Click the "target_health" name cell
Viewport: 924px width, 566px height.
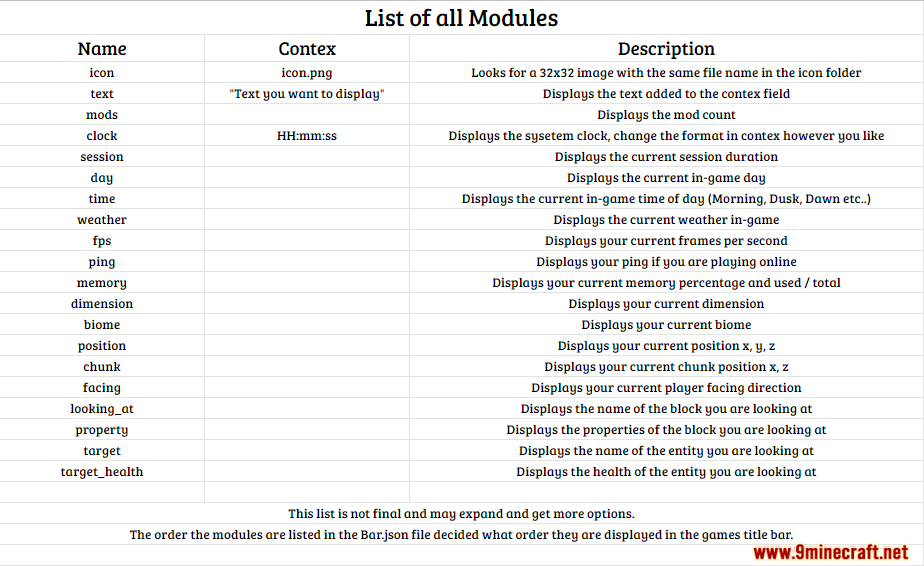102,472
